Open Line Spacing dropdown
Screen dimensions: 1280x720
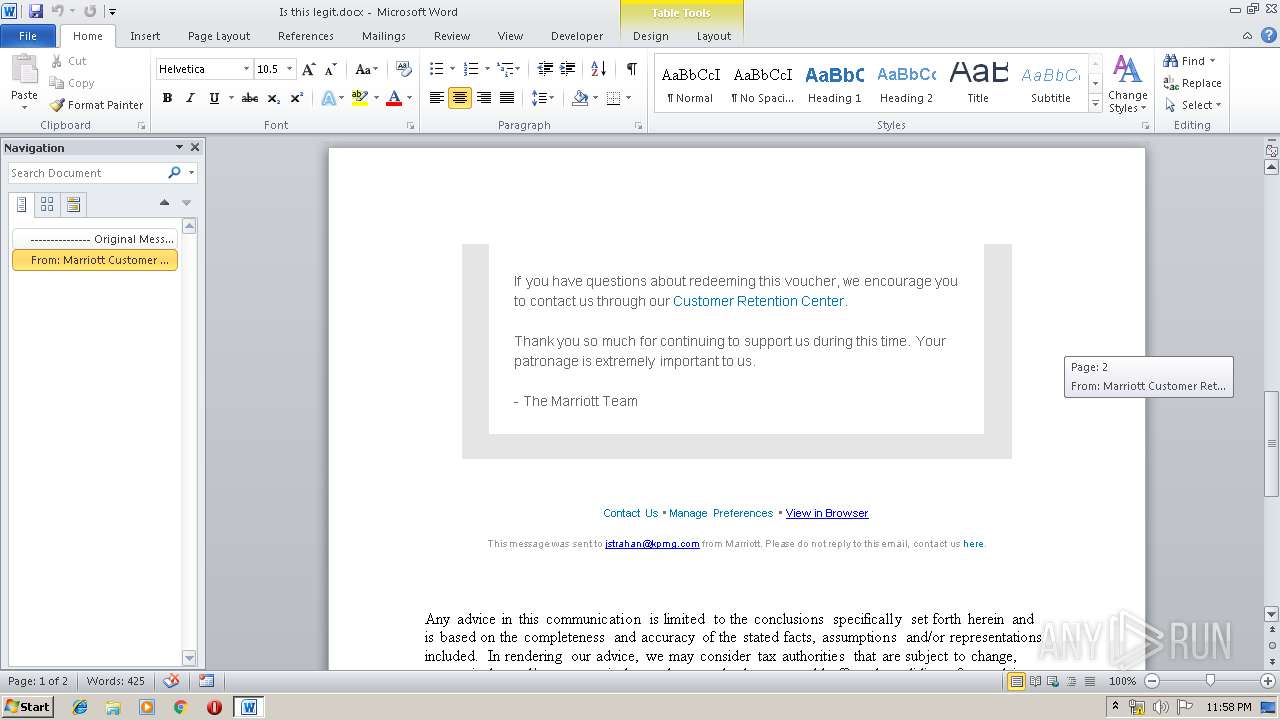[543, 98]
